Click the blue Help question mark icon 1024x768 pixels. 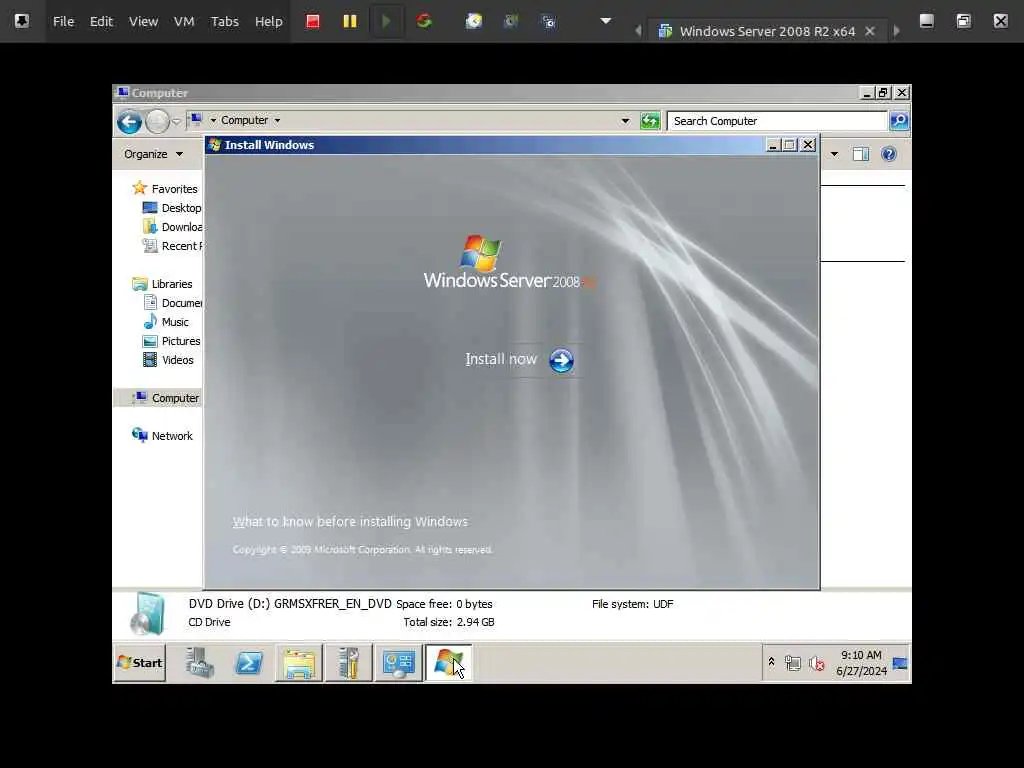point(889,154)
